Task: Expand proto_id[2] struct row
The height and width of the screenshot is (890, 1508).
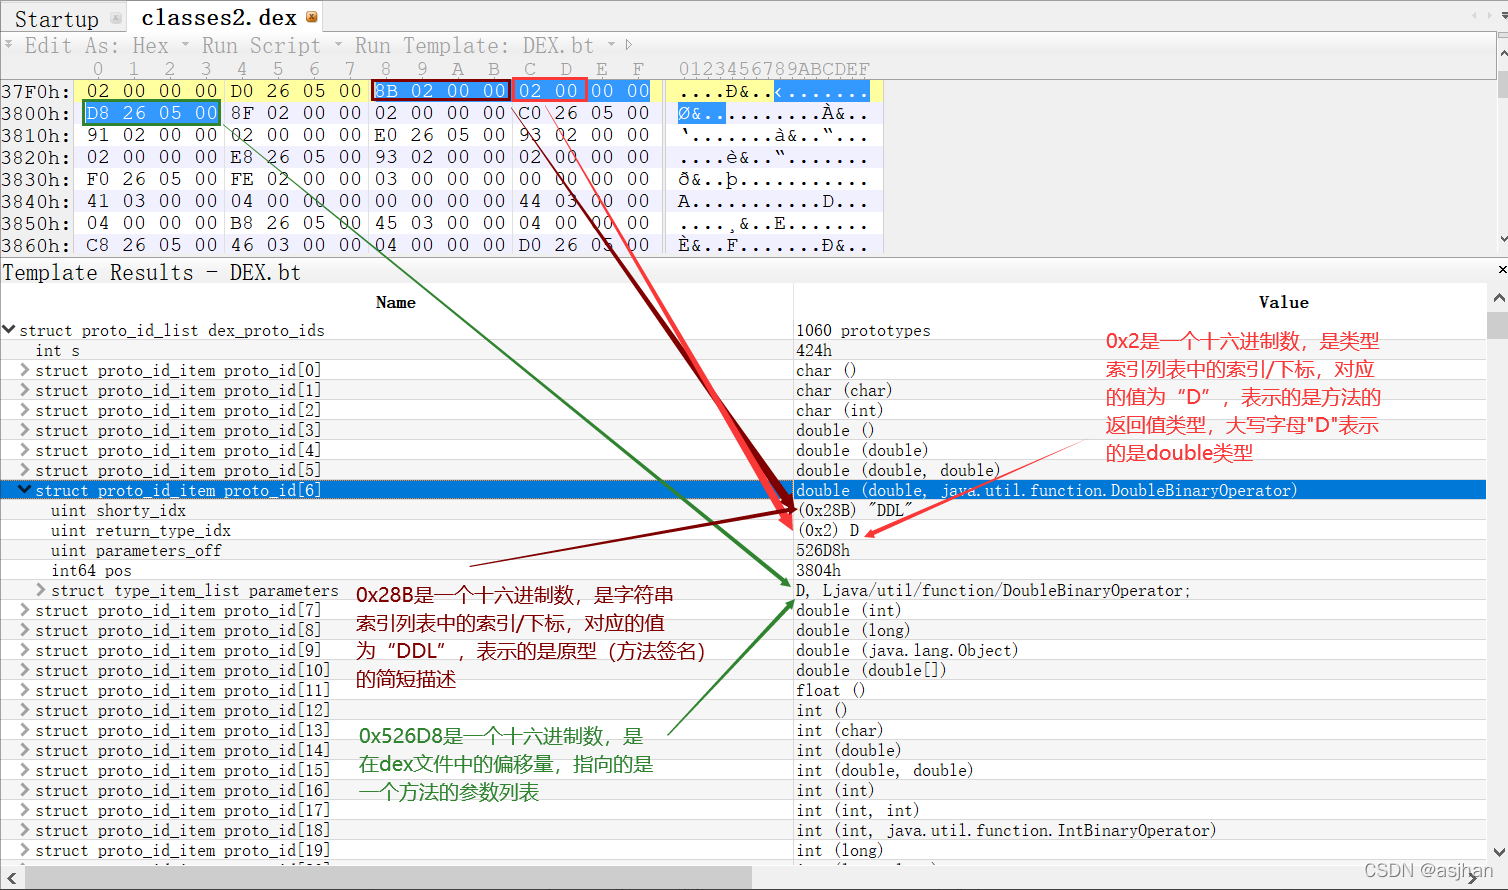Action: (25, 409)
